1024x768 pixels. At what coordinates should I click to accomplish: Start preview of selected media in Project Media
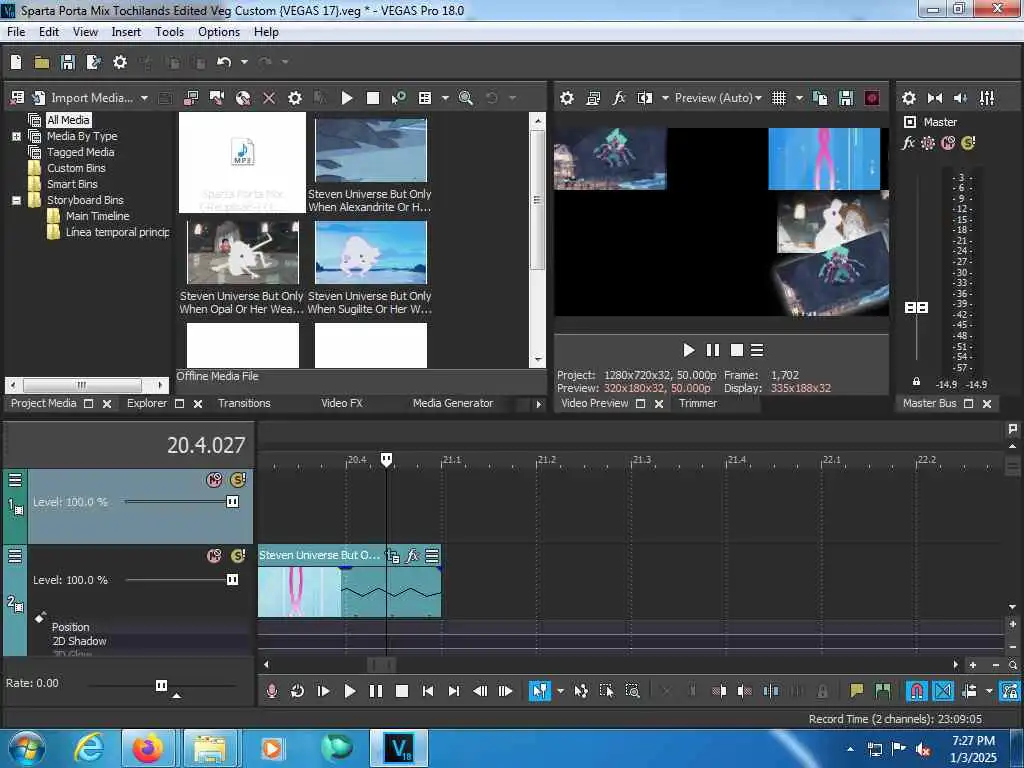point(347,98)
